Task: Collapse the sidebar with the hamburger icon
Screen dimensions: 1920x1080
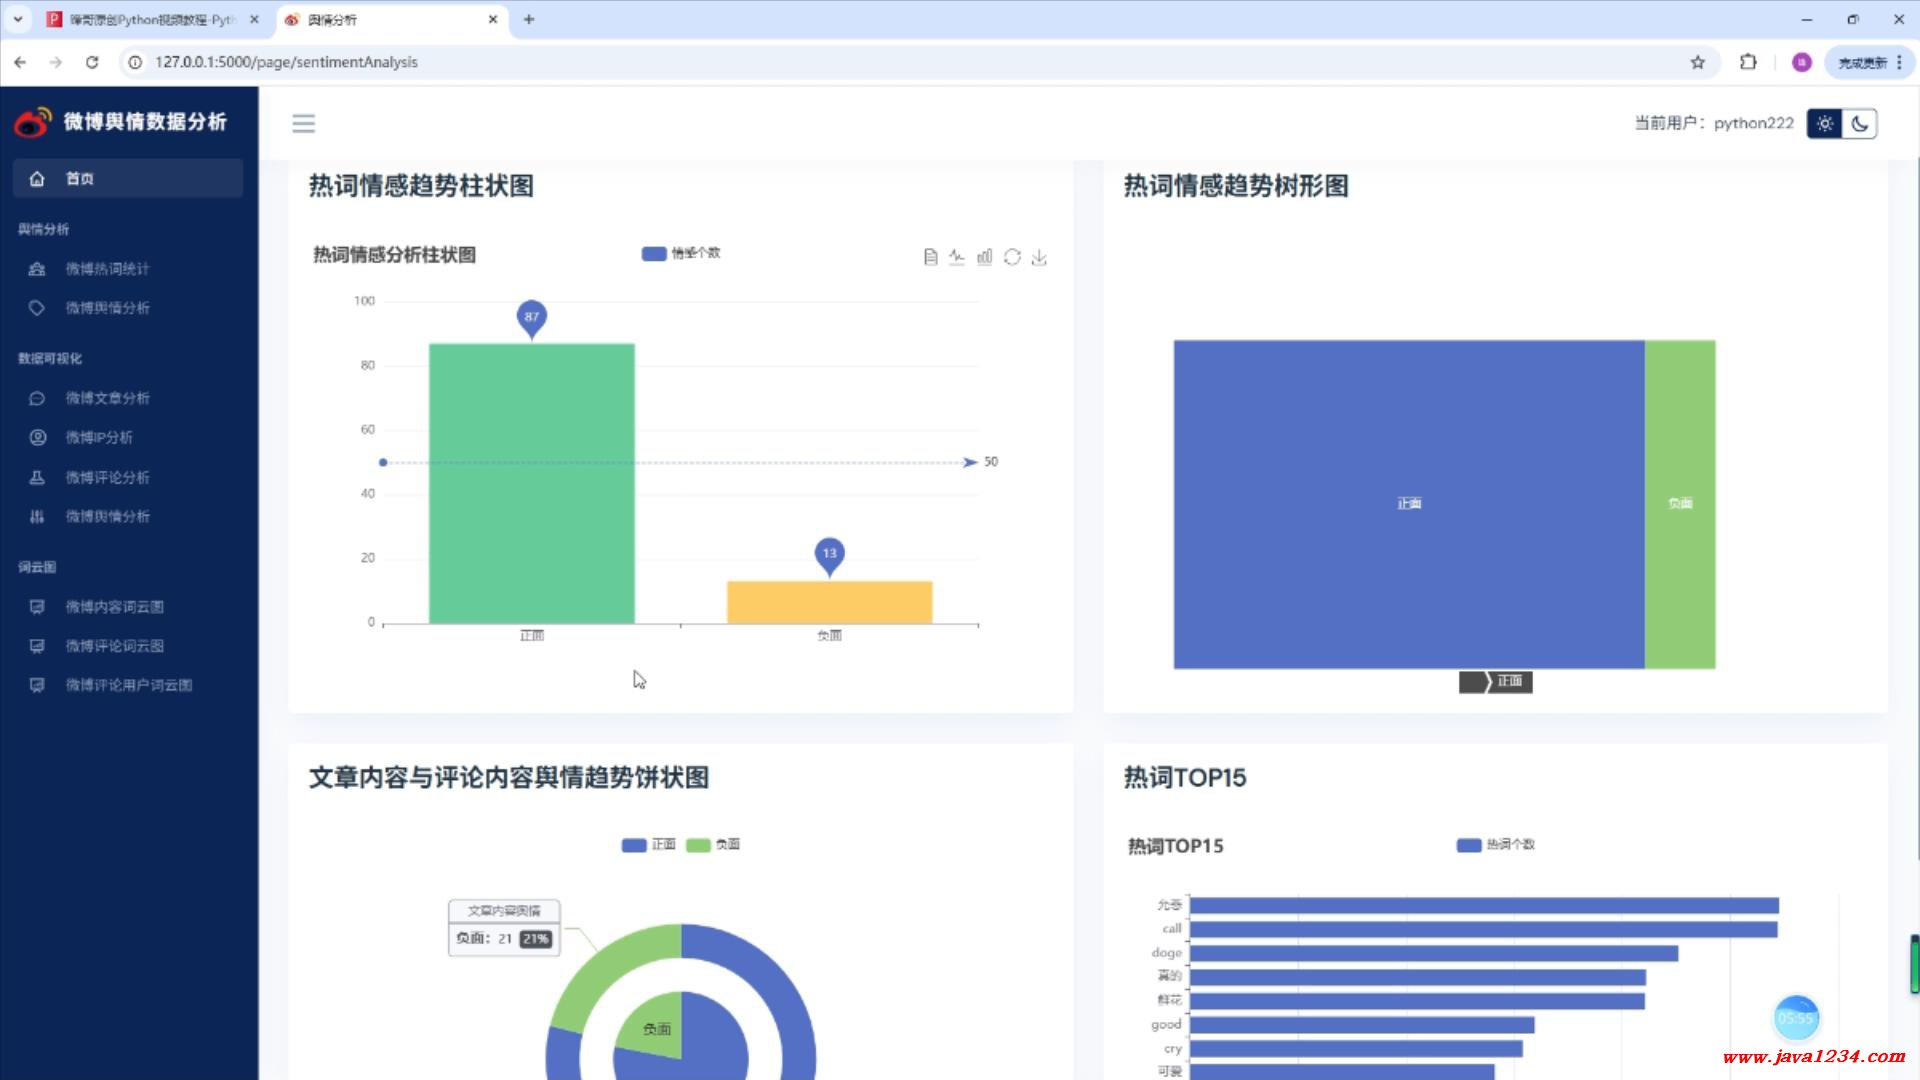Action: [303, 123]
